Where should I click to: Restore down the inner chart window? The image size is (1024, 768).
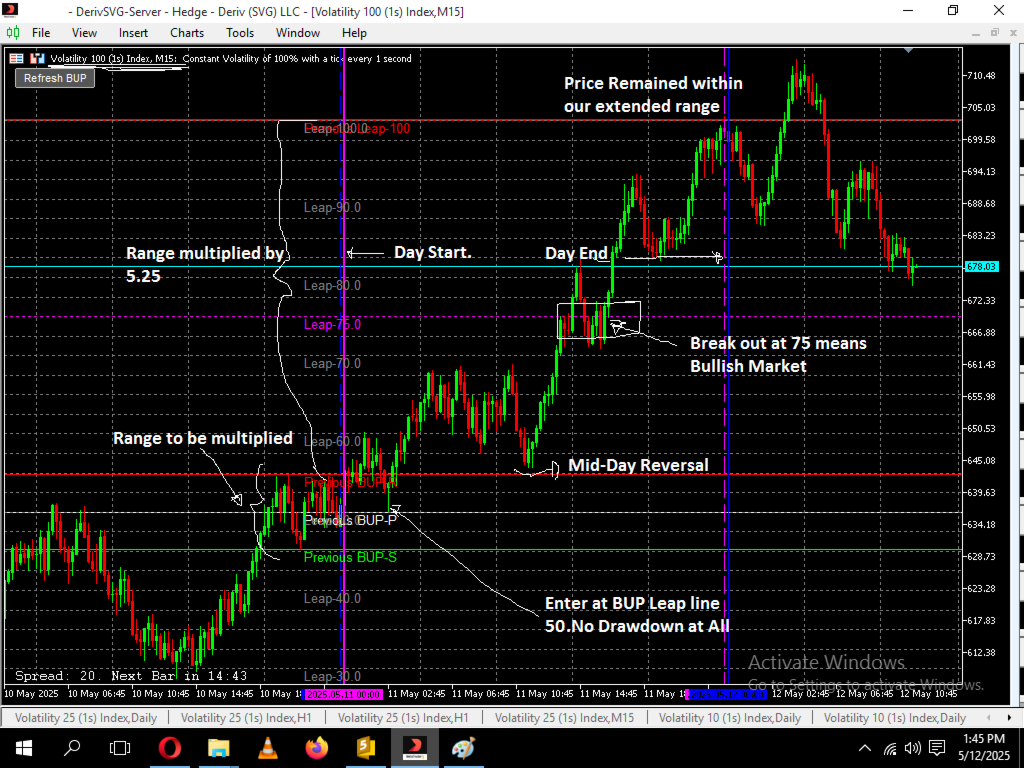coord(995,33)
